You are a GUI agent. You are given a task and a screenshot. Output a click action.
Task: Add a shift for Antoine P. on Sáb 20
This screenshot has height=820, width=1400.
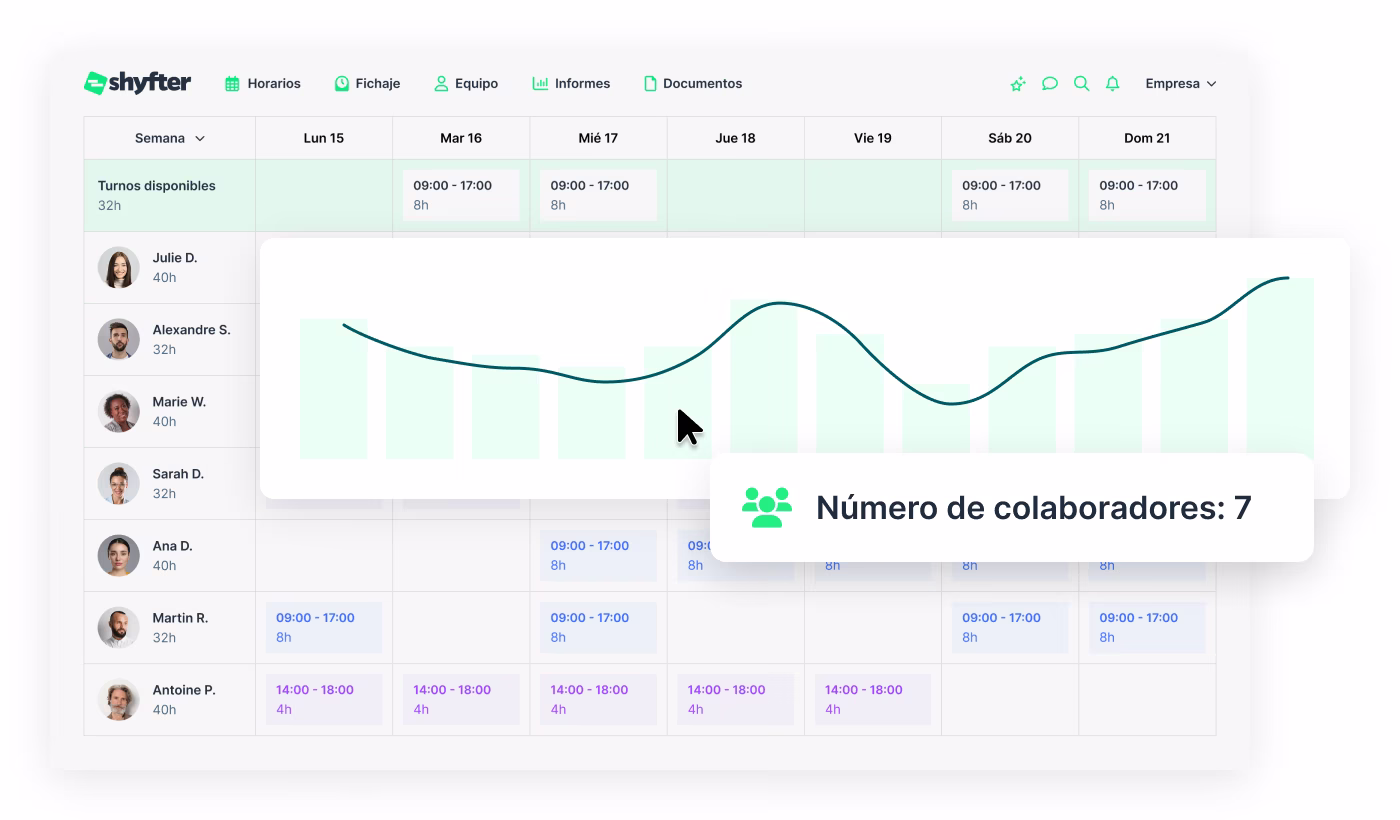[x=1010, y=700]
